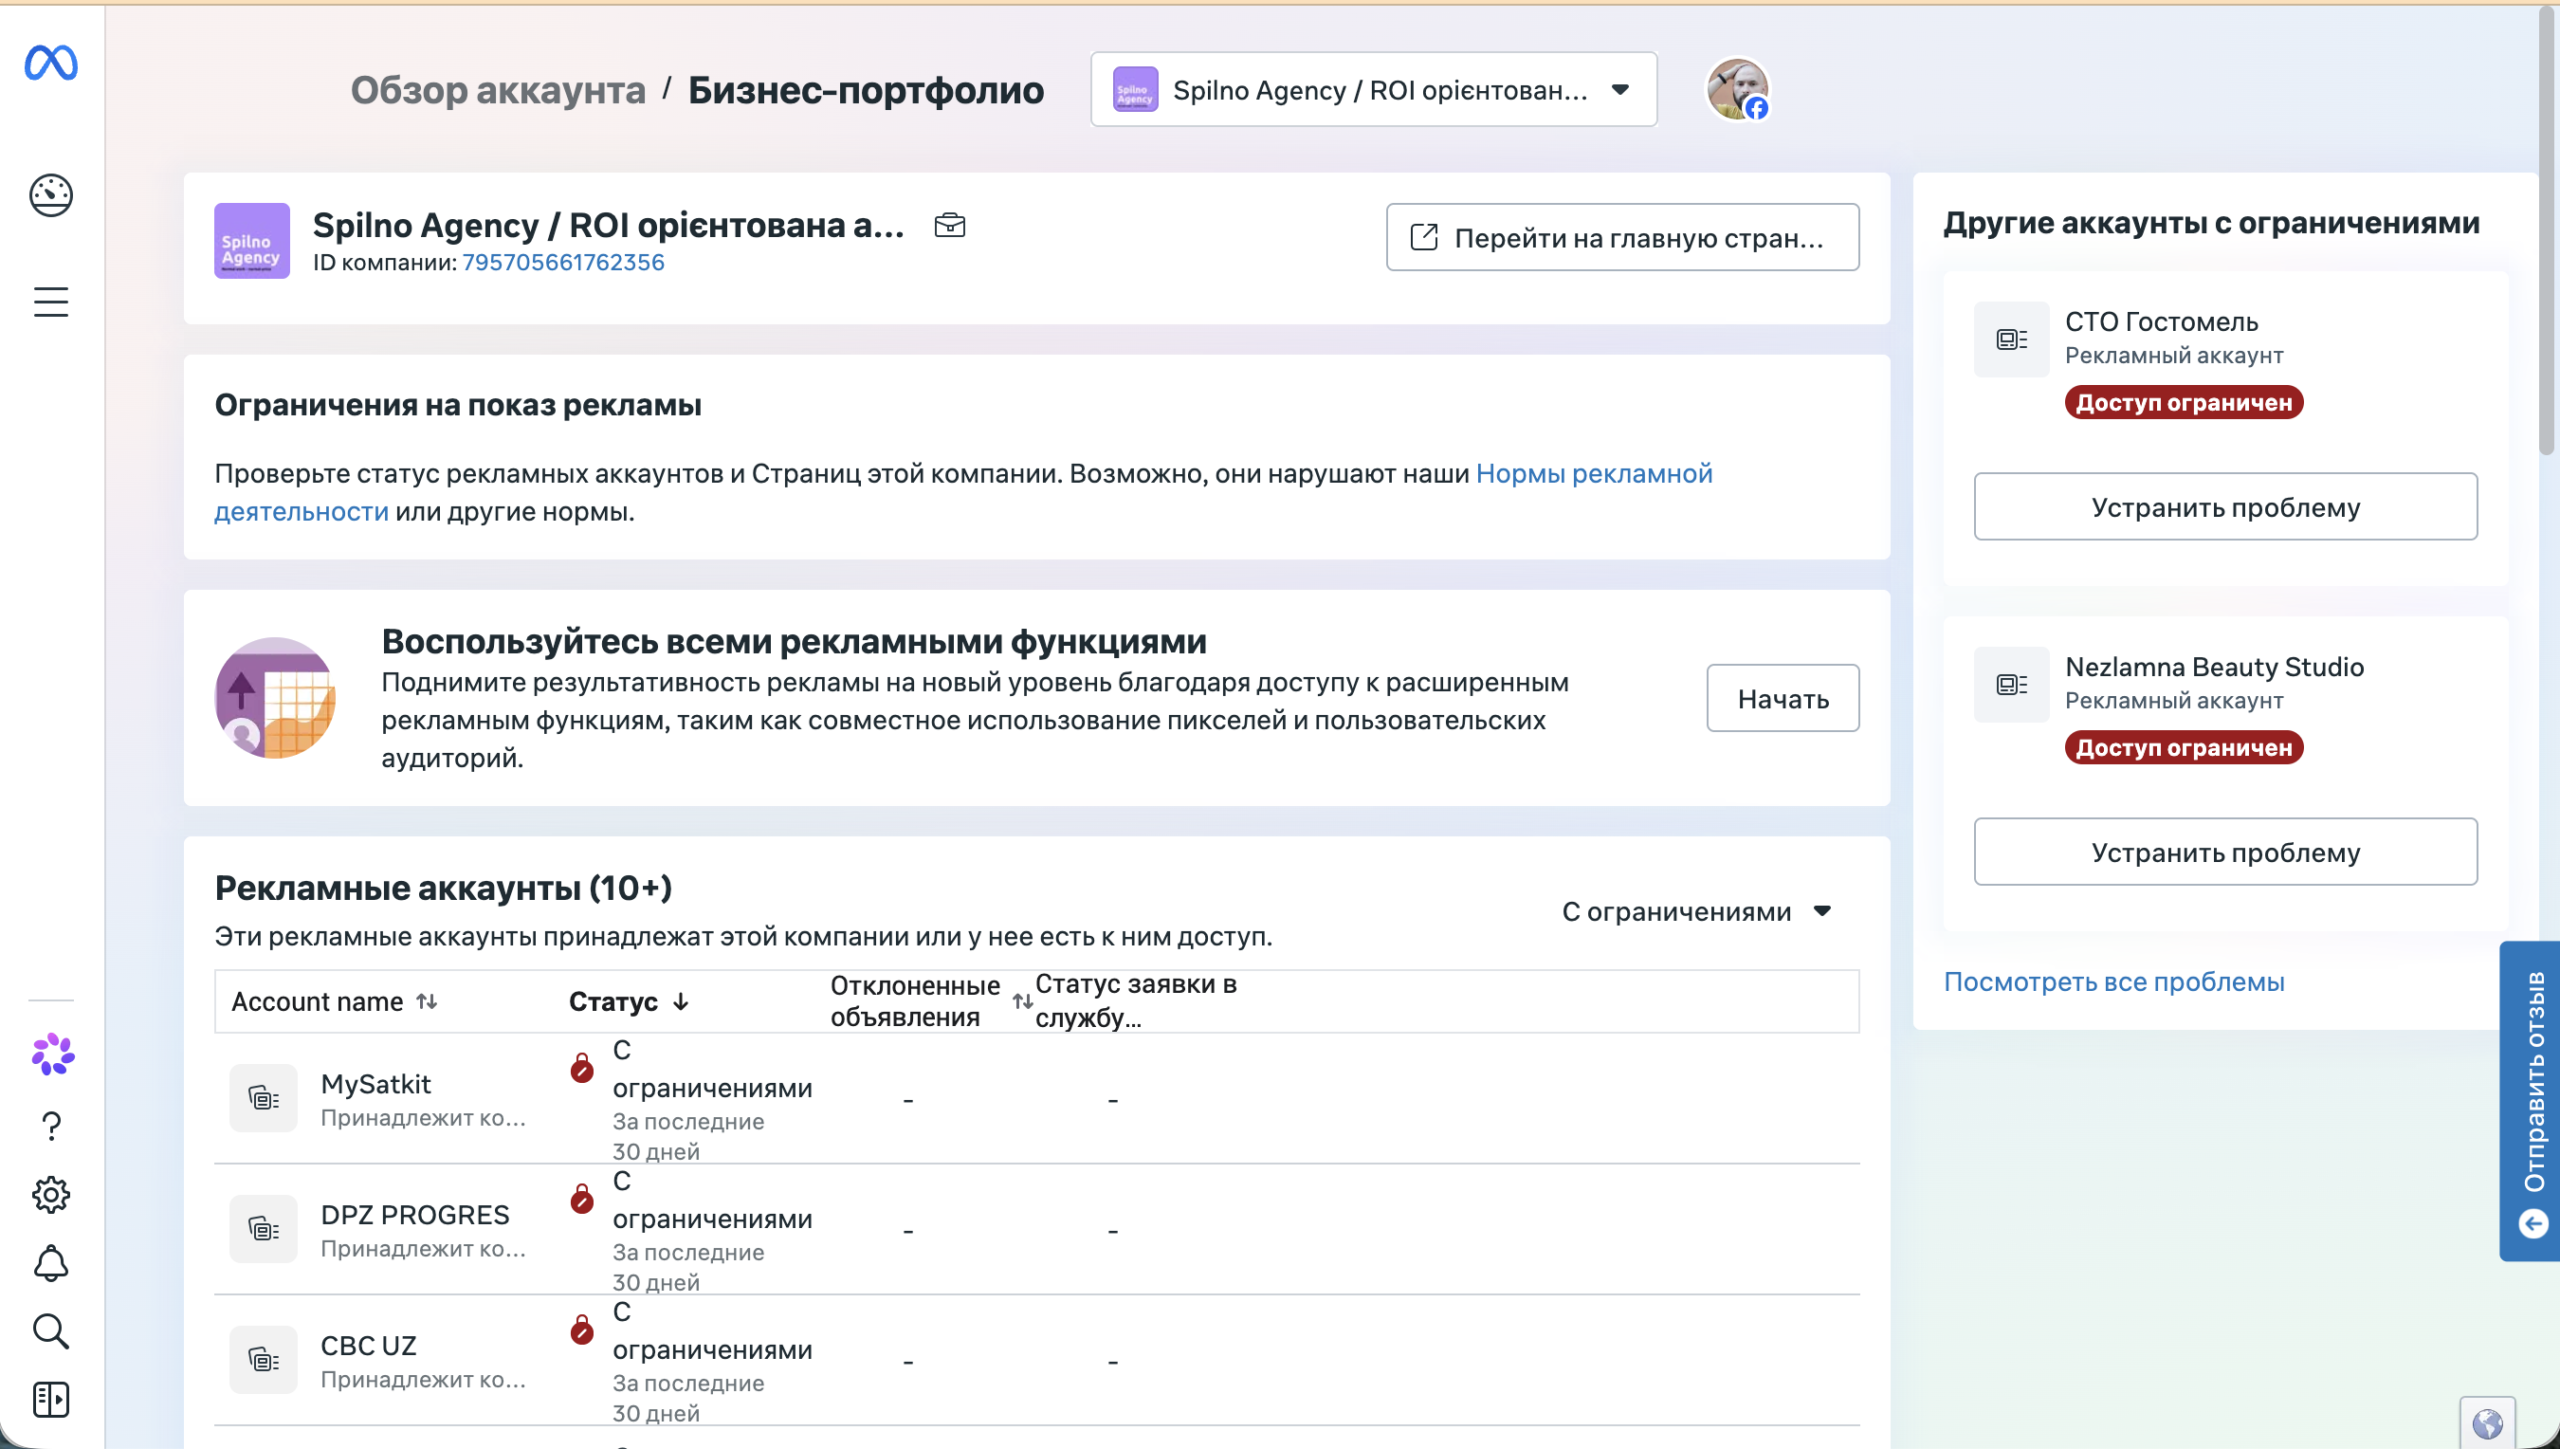Select the CBC UZ account name
This screenshot has width=2560, height=1449.
coord(368,1347)
